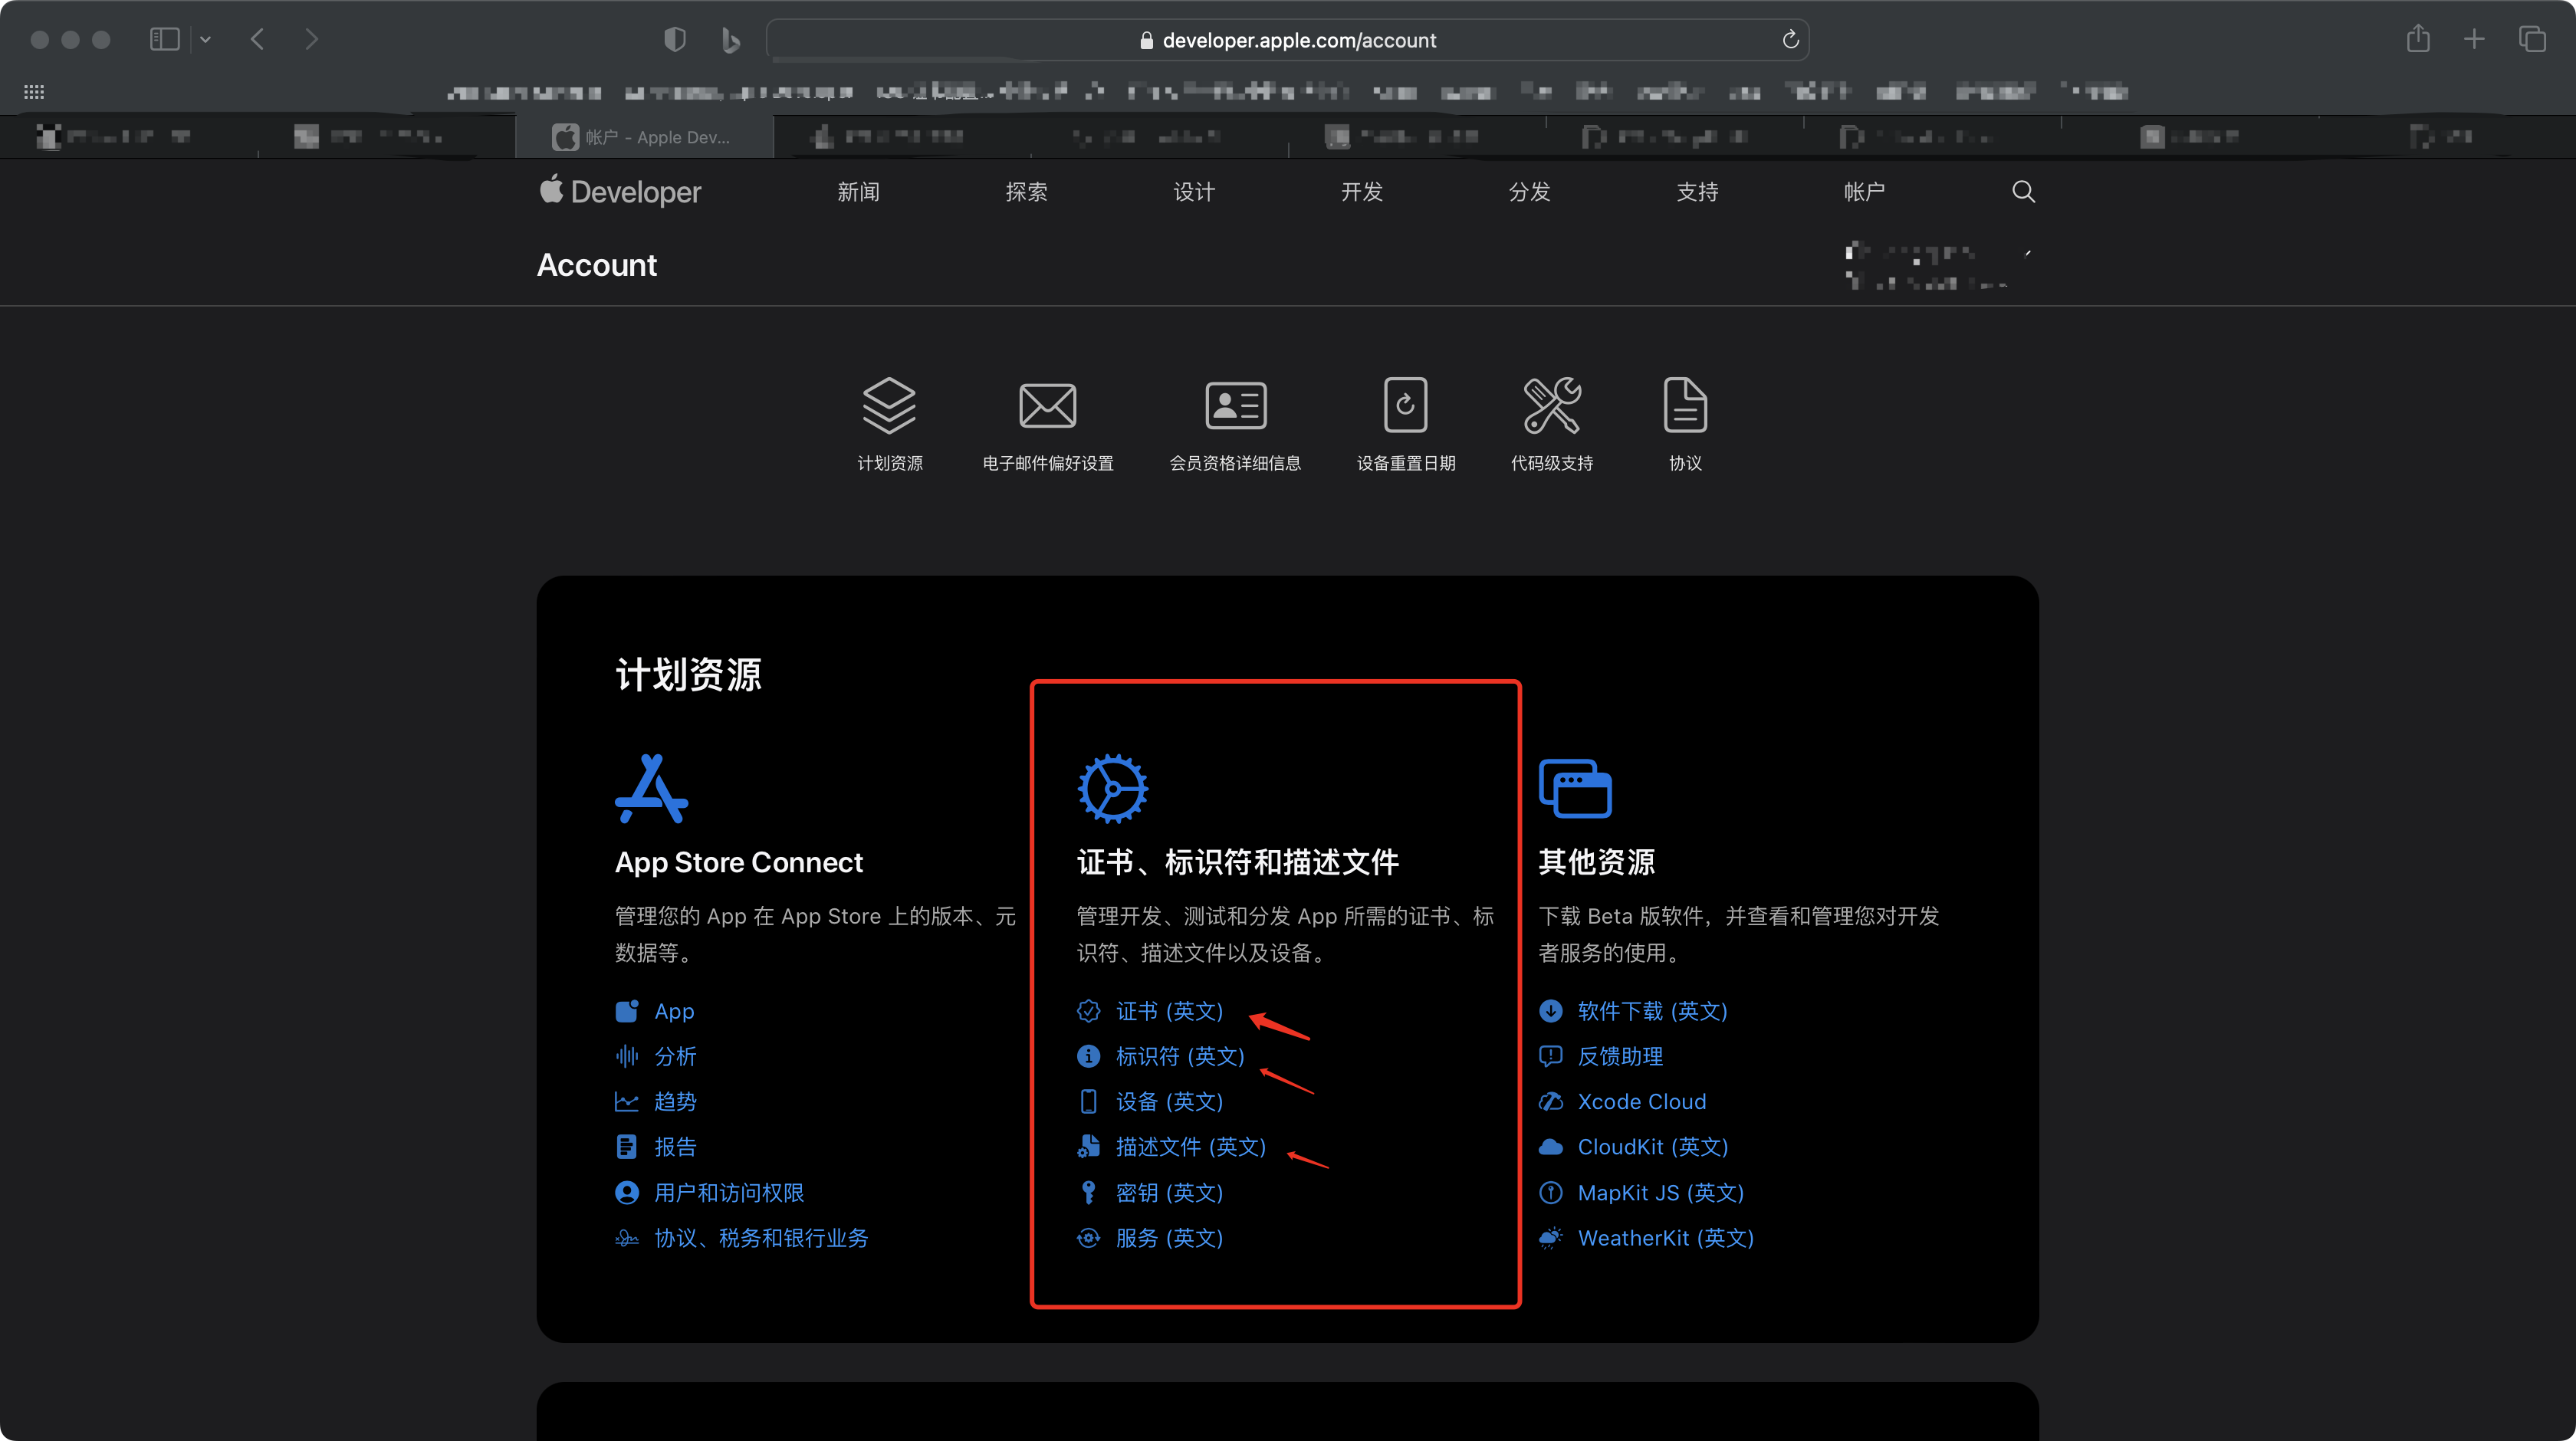
Task: Open the 支持 nav menu
Action: pos(1697,191)
